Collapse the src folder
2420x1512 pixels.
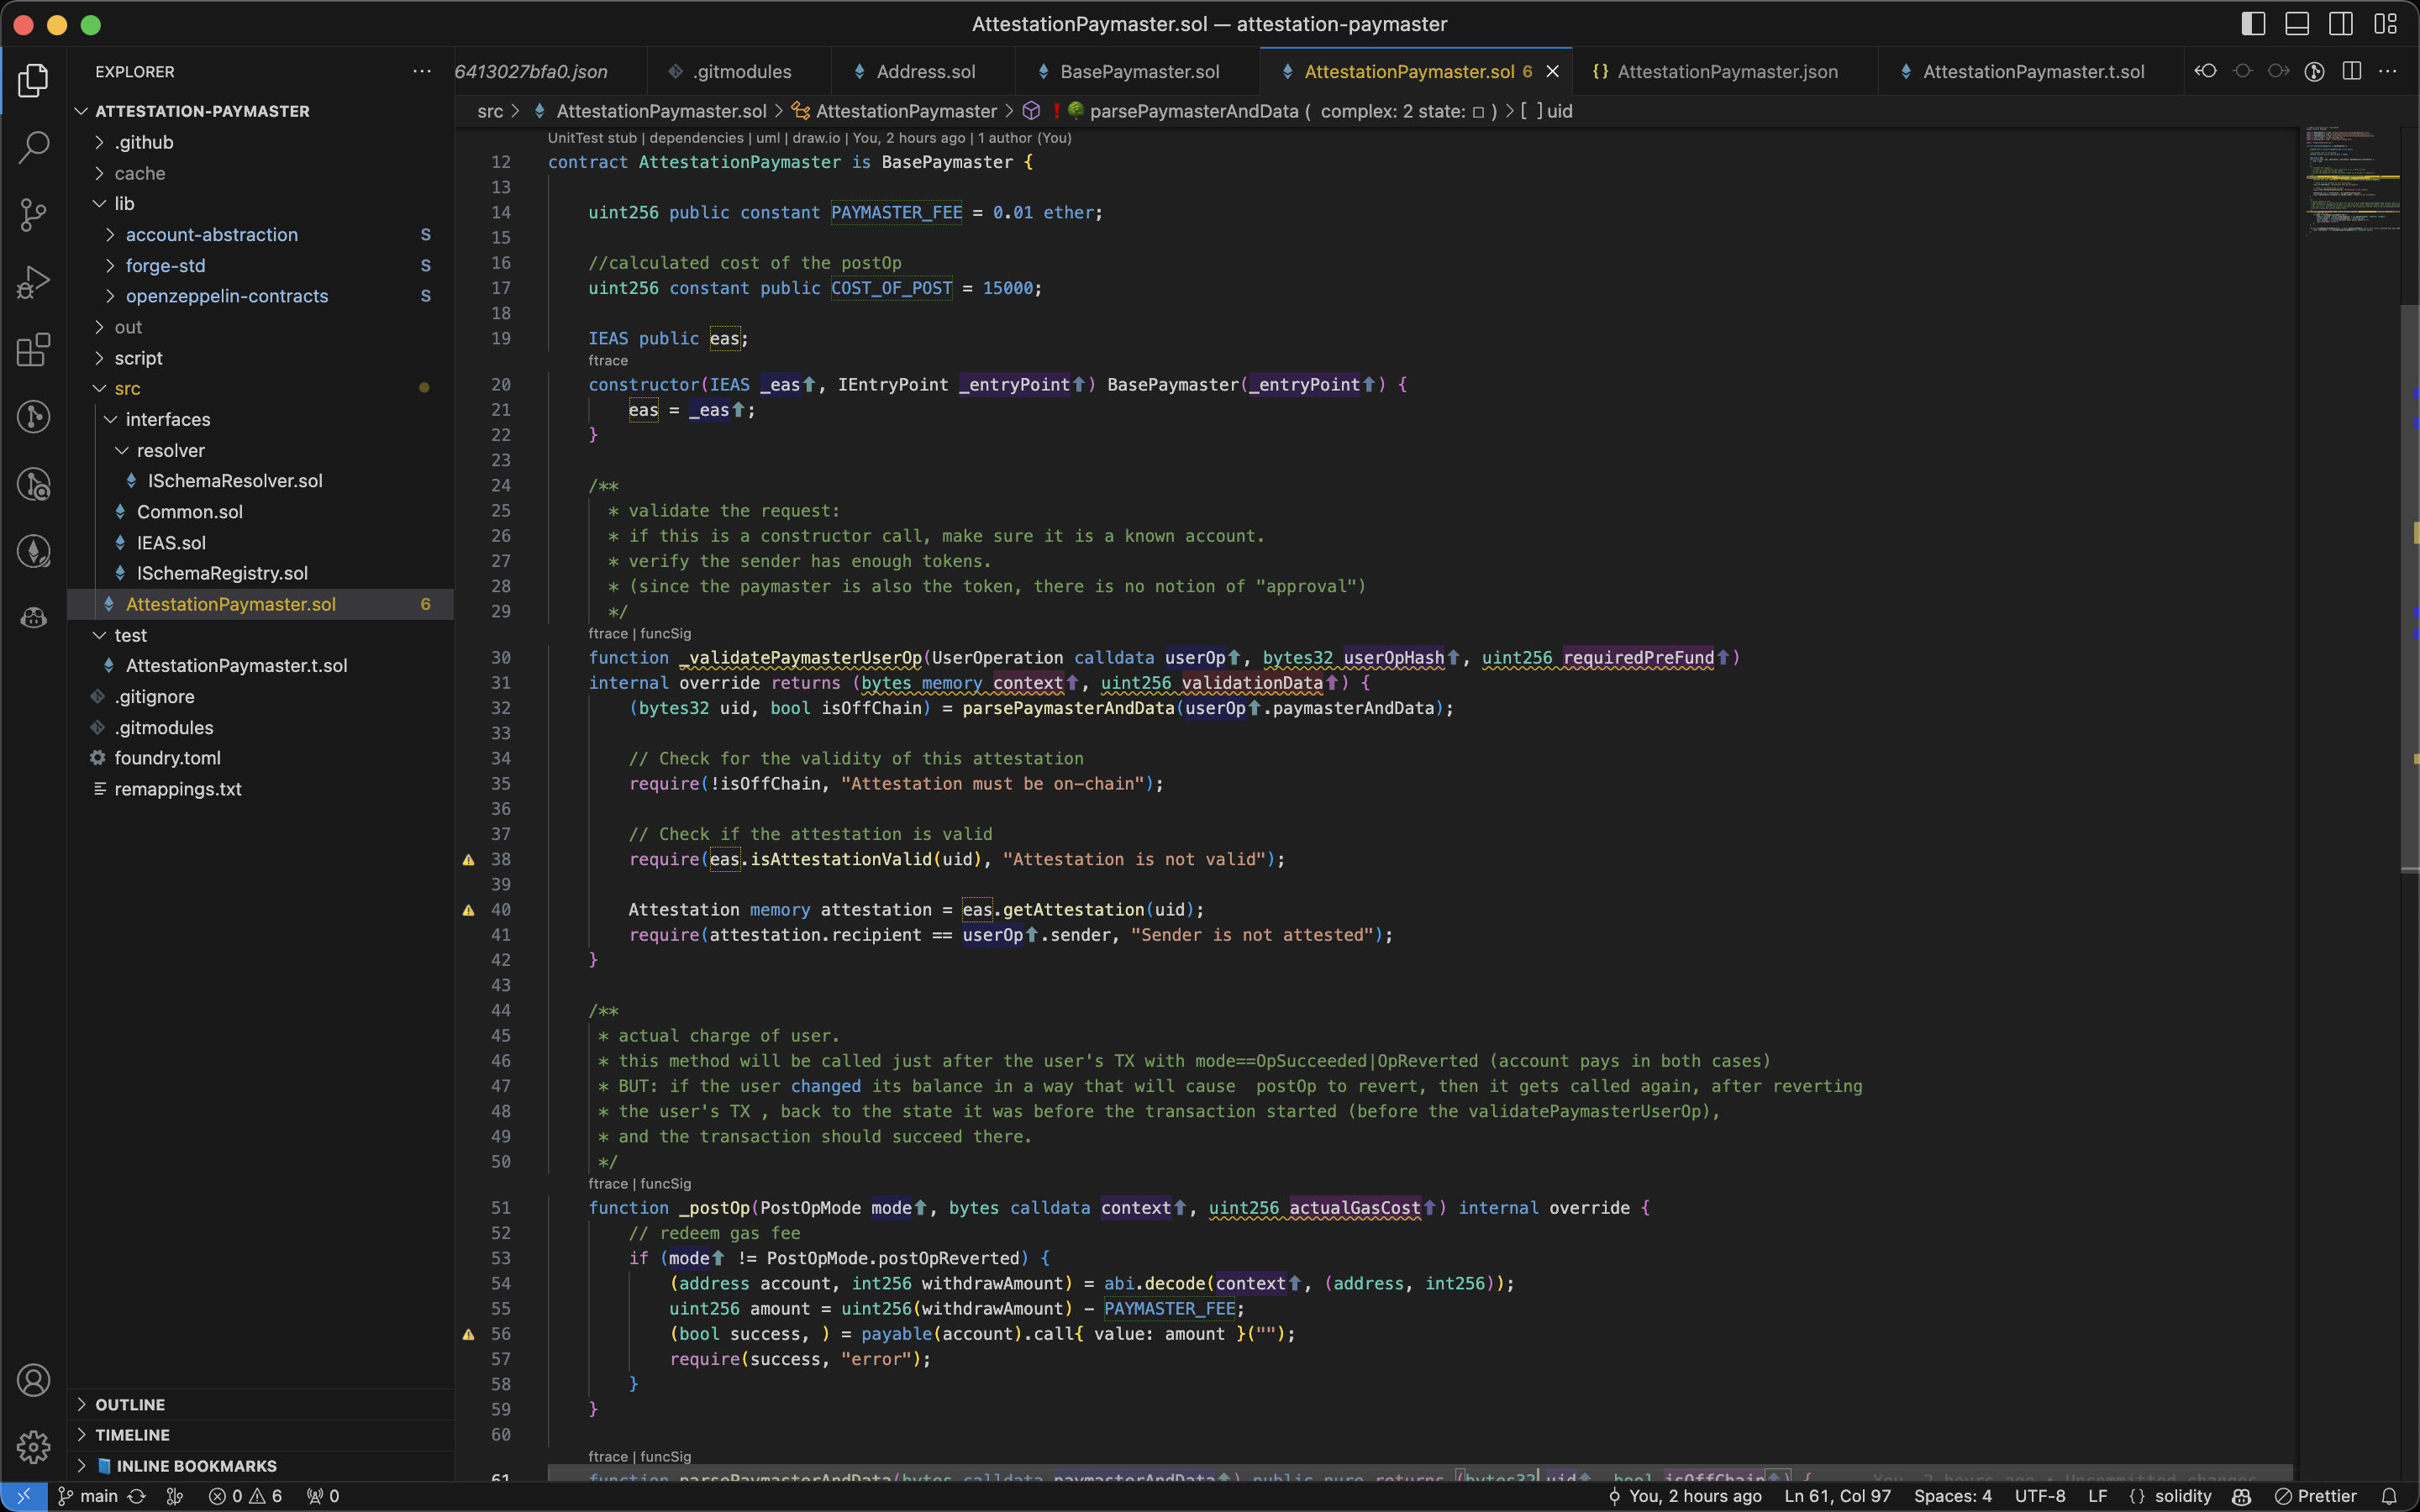coord(260,388)
